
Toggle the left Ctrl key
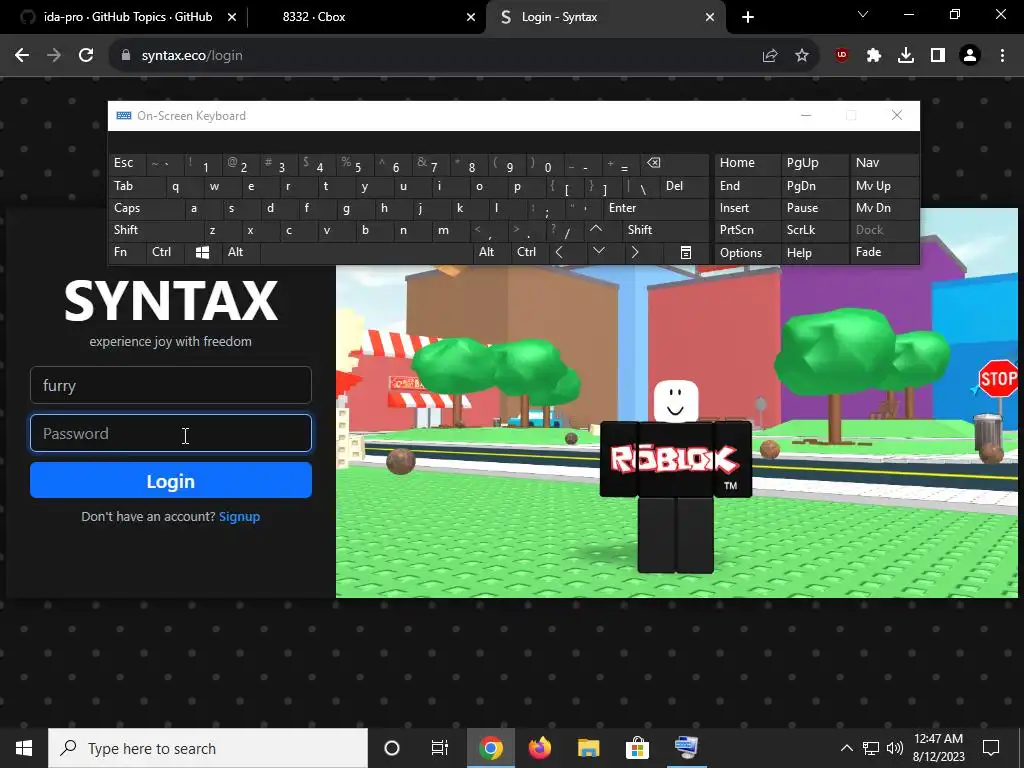165,253
